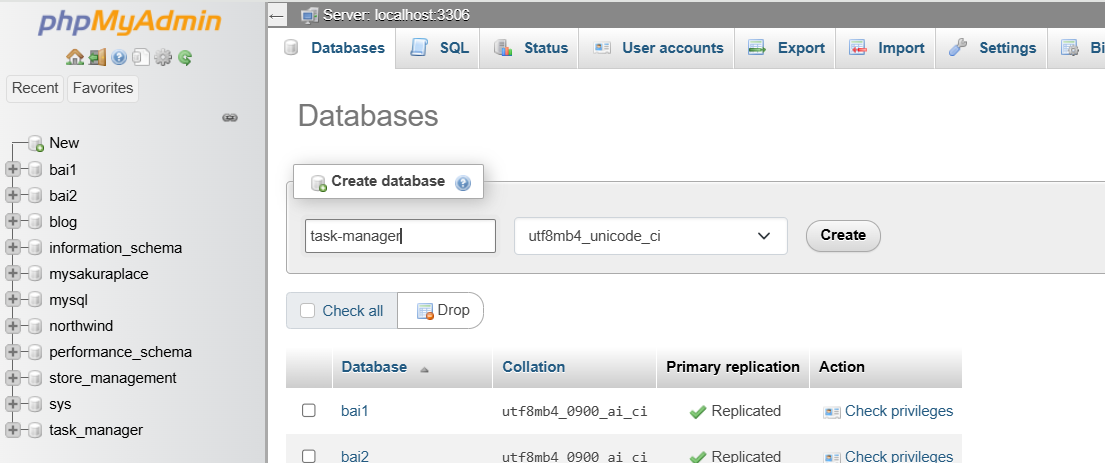1105x463 pixels.
Task: Select performance_schema in the navigation tree
Action: tap(121, 352)
